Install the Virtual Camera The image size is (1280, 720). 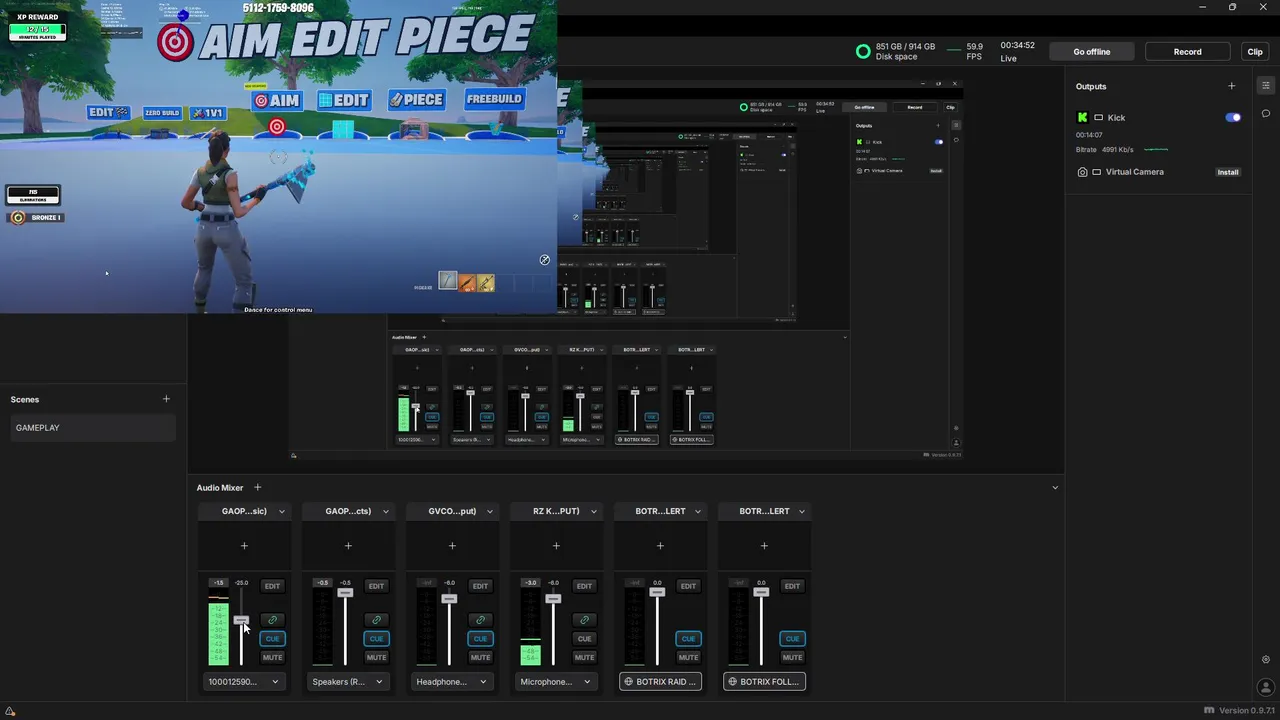point(1228,172)
